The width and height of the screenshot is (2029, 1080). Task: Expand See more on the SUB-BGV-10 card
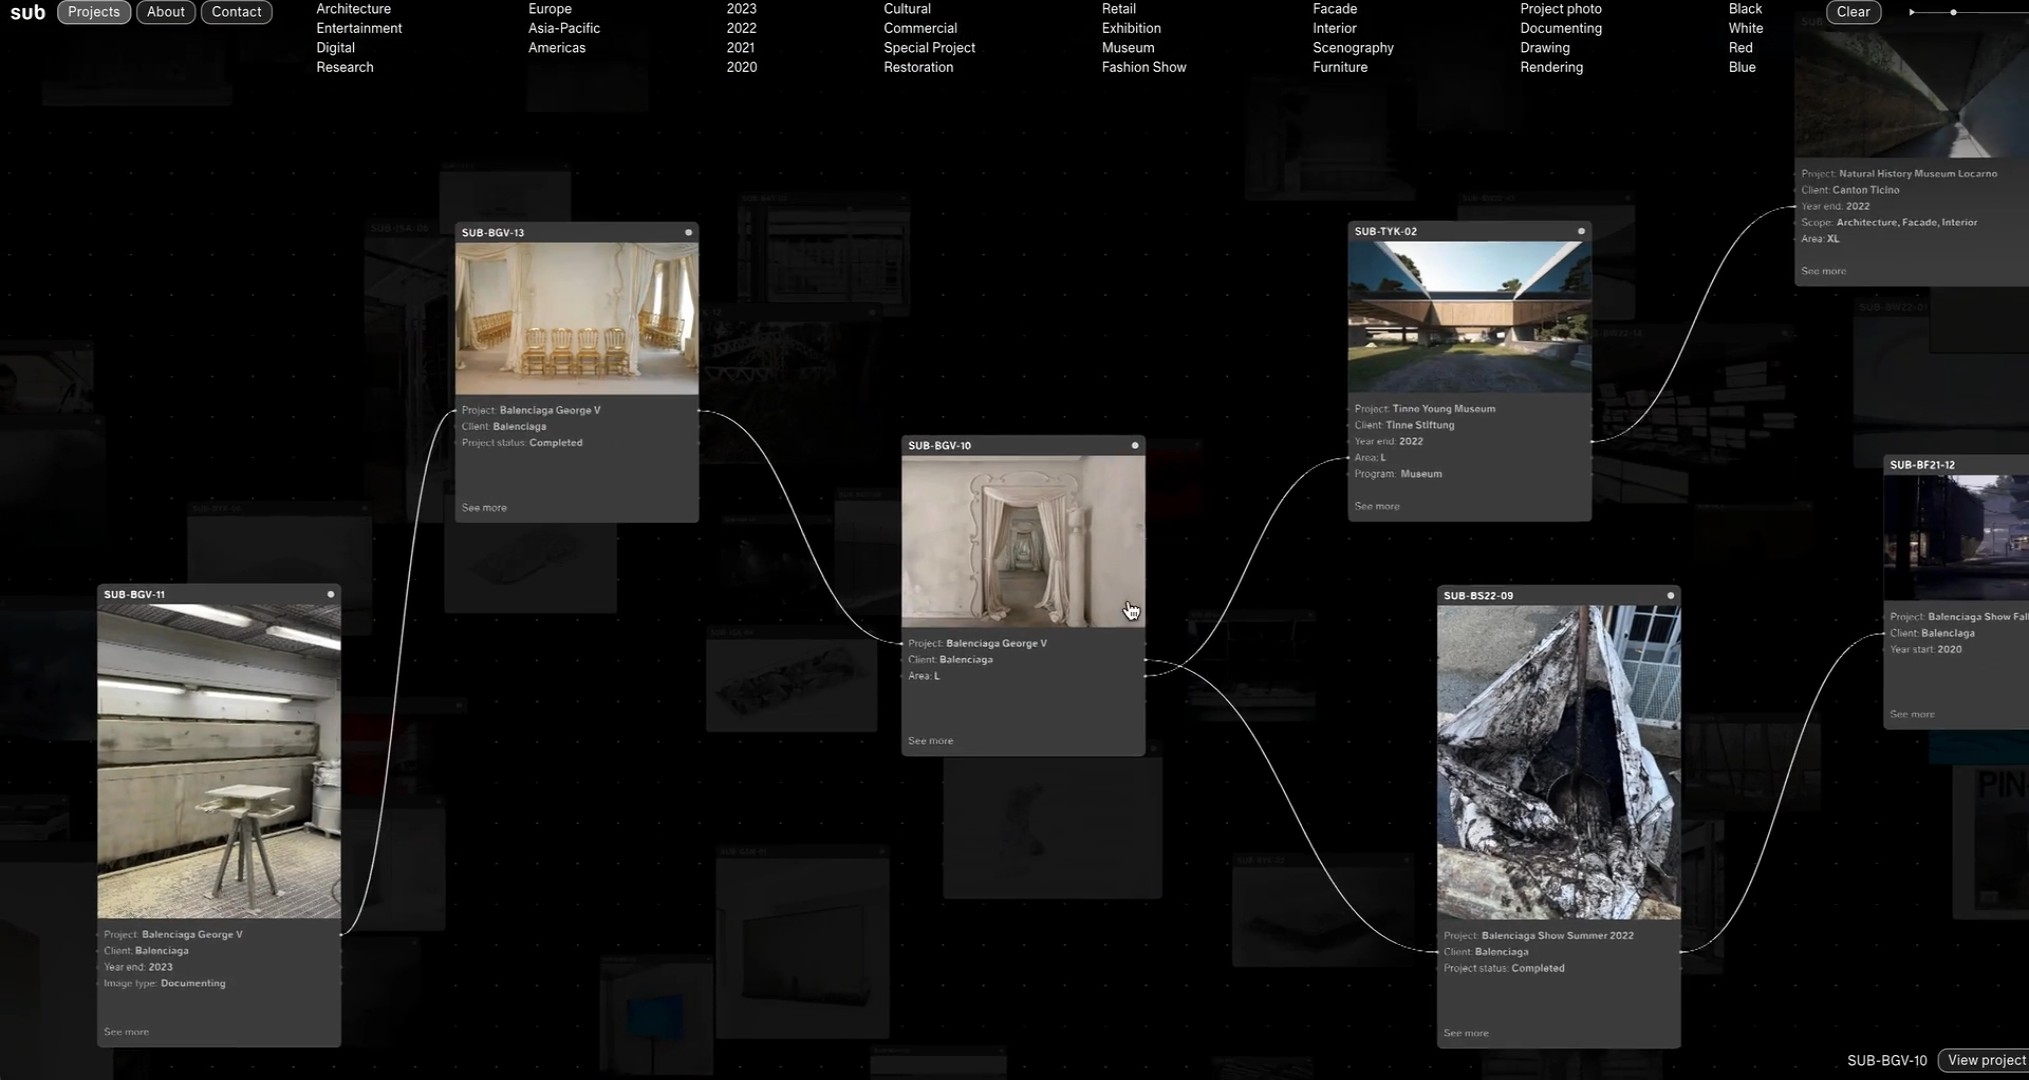coord(929,740)
